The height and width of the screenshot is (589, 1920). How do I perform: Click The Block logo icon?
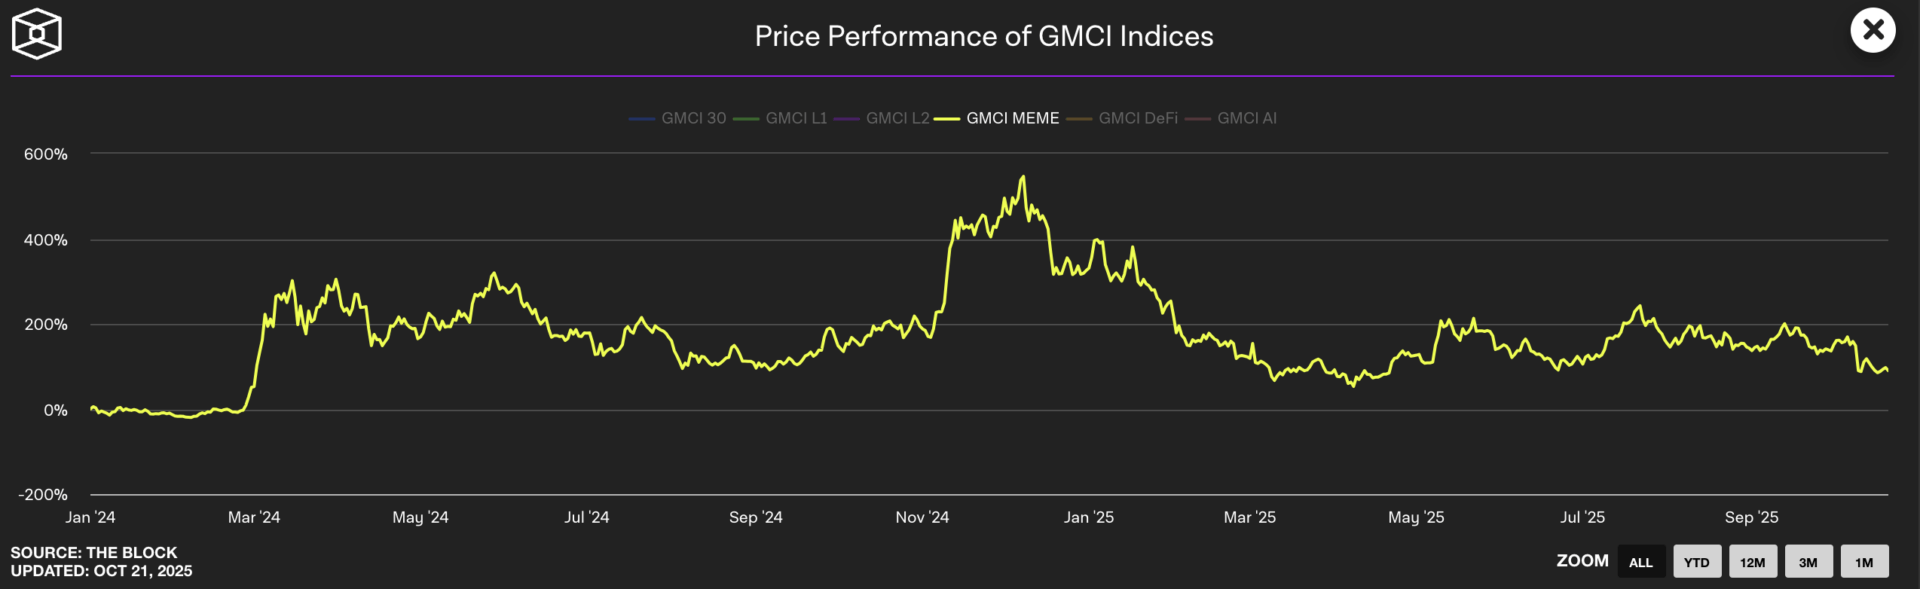(x=37, y=34)
